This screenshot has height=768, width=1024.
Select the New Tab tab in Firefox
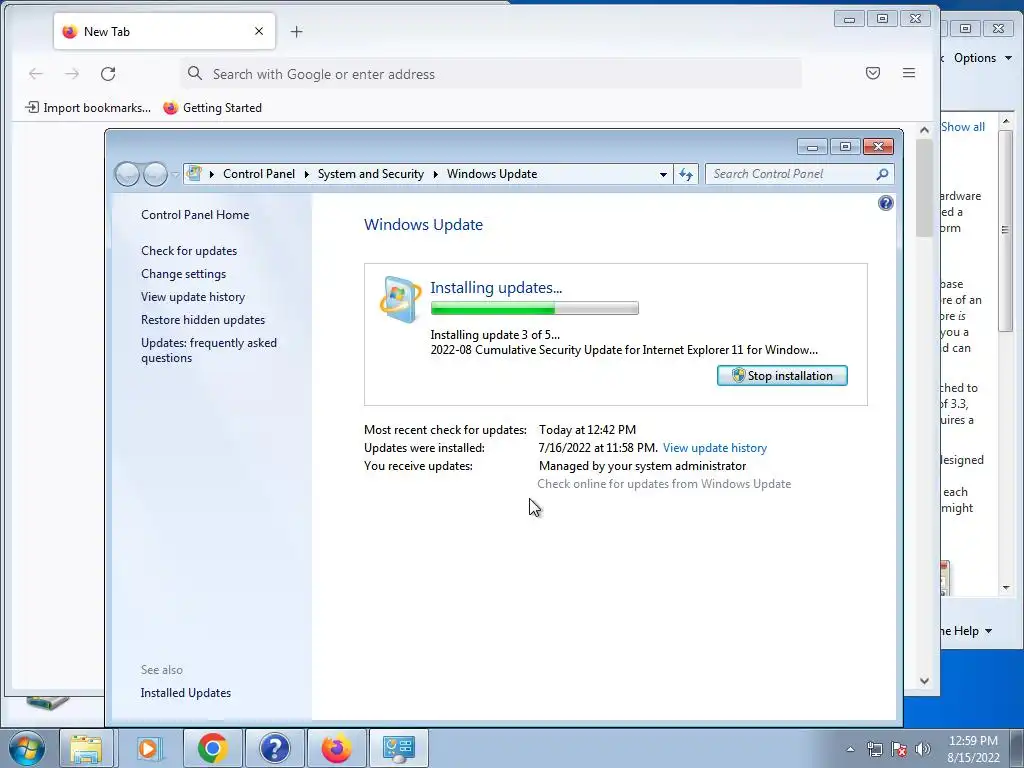pyautogui.click(x=165, y=31)
